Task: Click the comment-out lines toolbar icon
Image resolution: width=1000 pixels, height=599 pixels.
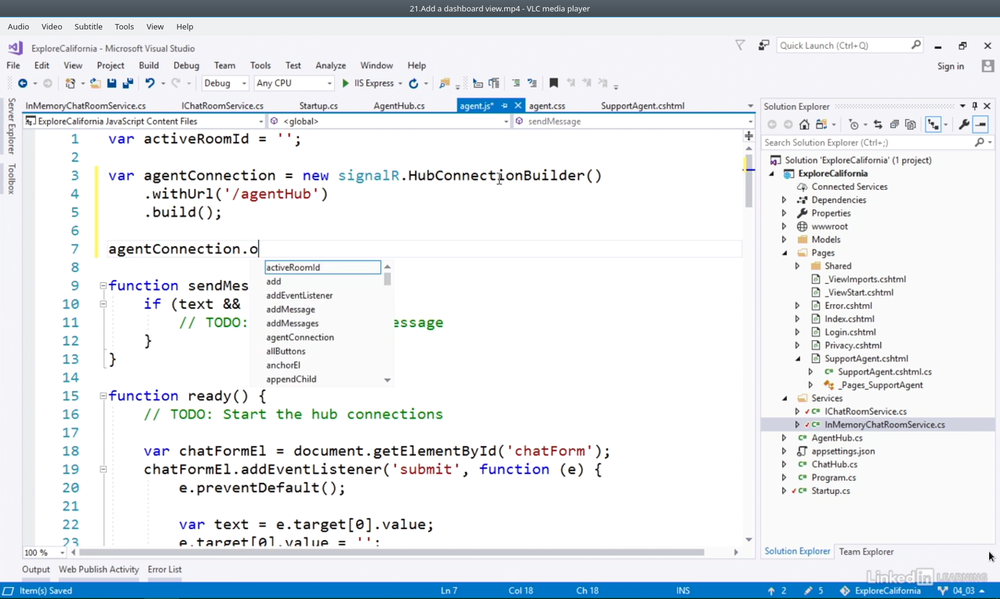Action: pos(516,84)
